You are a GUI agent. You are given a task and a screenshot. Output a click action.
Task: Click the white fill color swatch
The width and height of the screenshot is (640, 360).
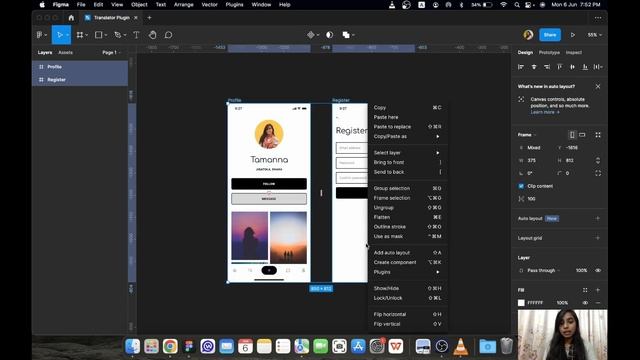(x=521, y=303)
